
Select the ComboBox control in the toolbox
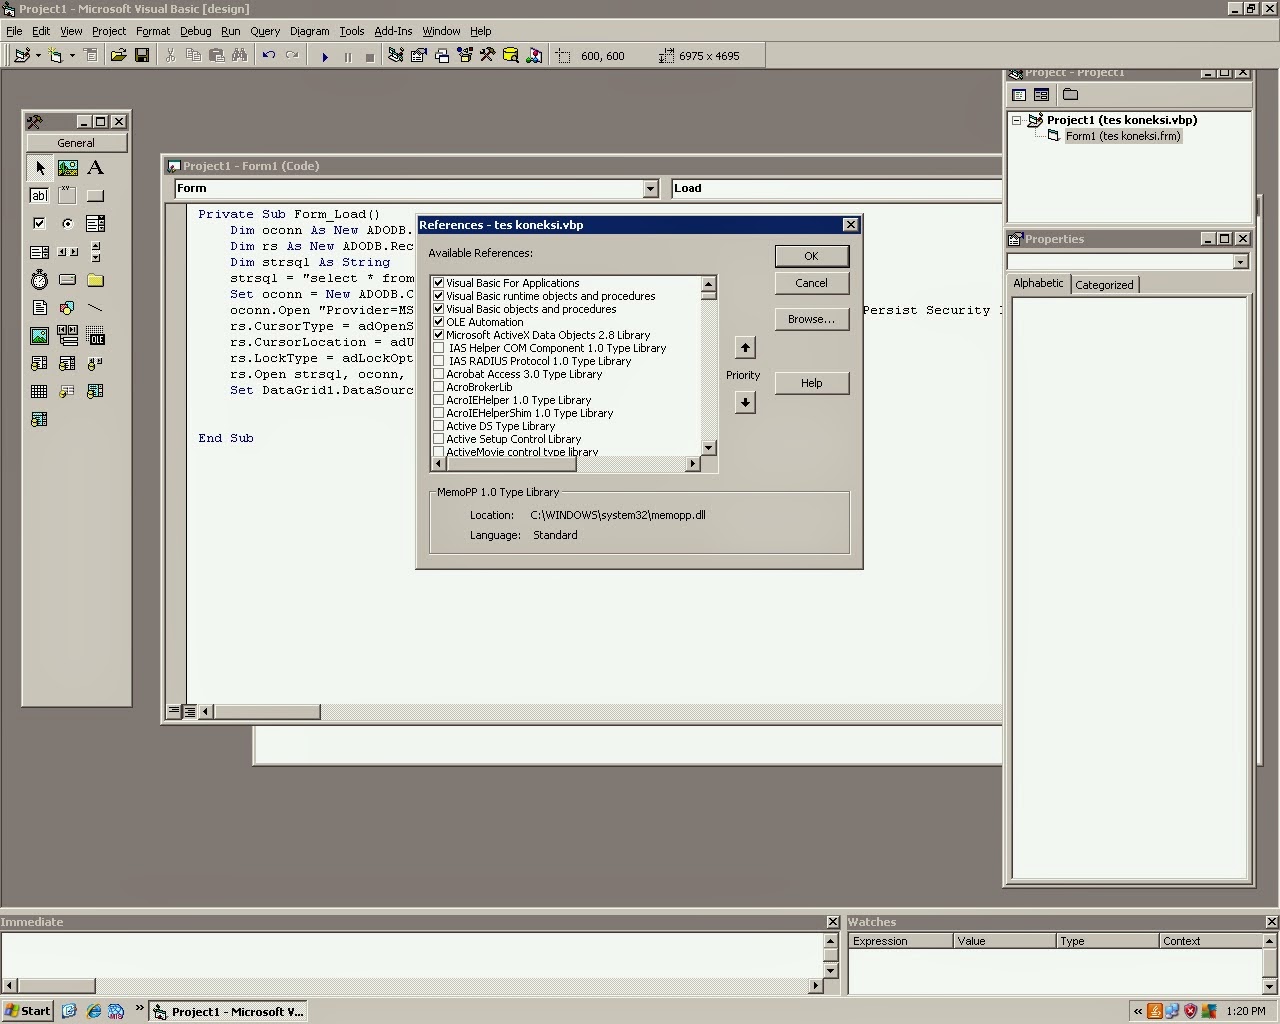click(x=95, y=224)
